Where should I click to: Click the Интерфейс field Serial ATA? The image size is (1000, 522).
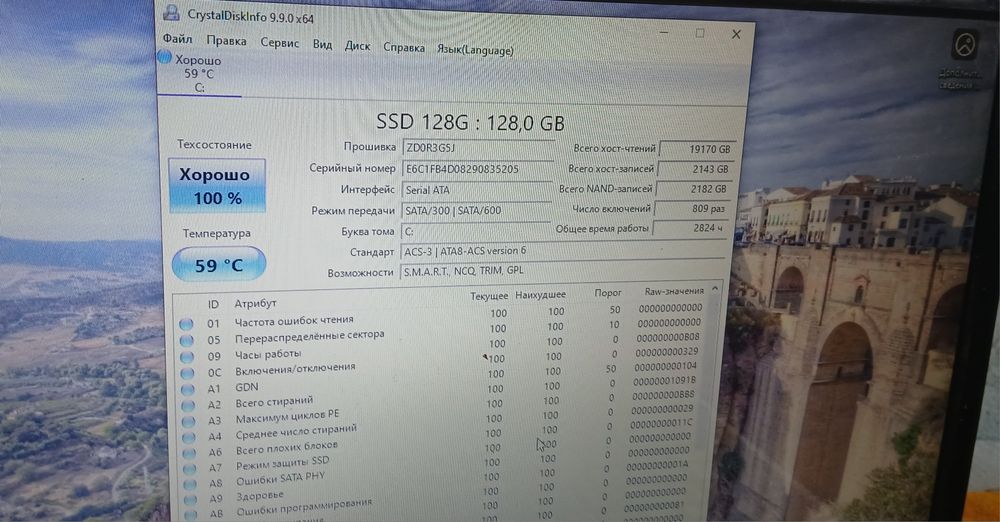[476, 190]
